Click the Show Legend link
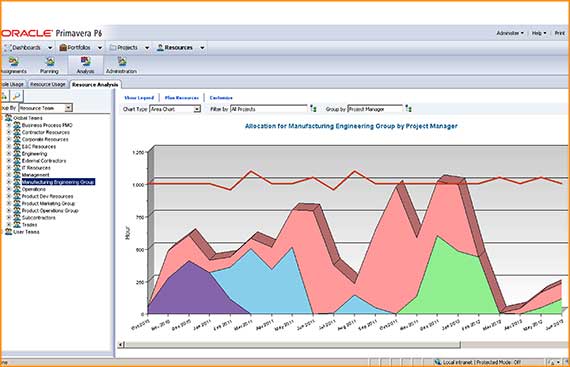This screenshot has width=570, height=367. (139, 98)
